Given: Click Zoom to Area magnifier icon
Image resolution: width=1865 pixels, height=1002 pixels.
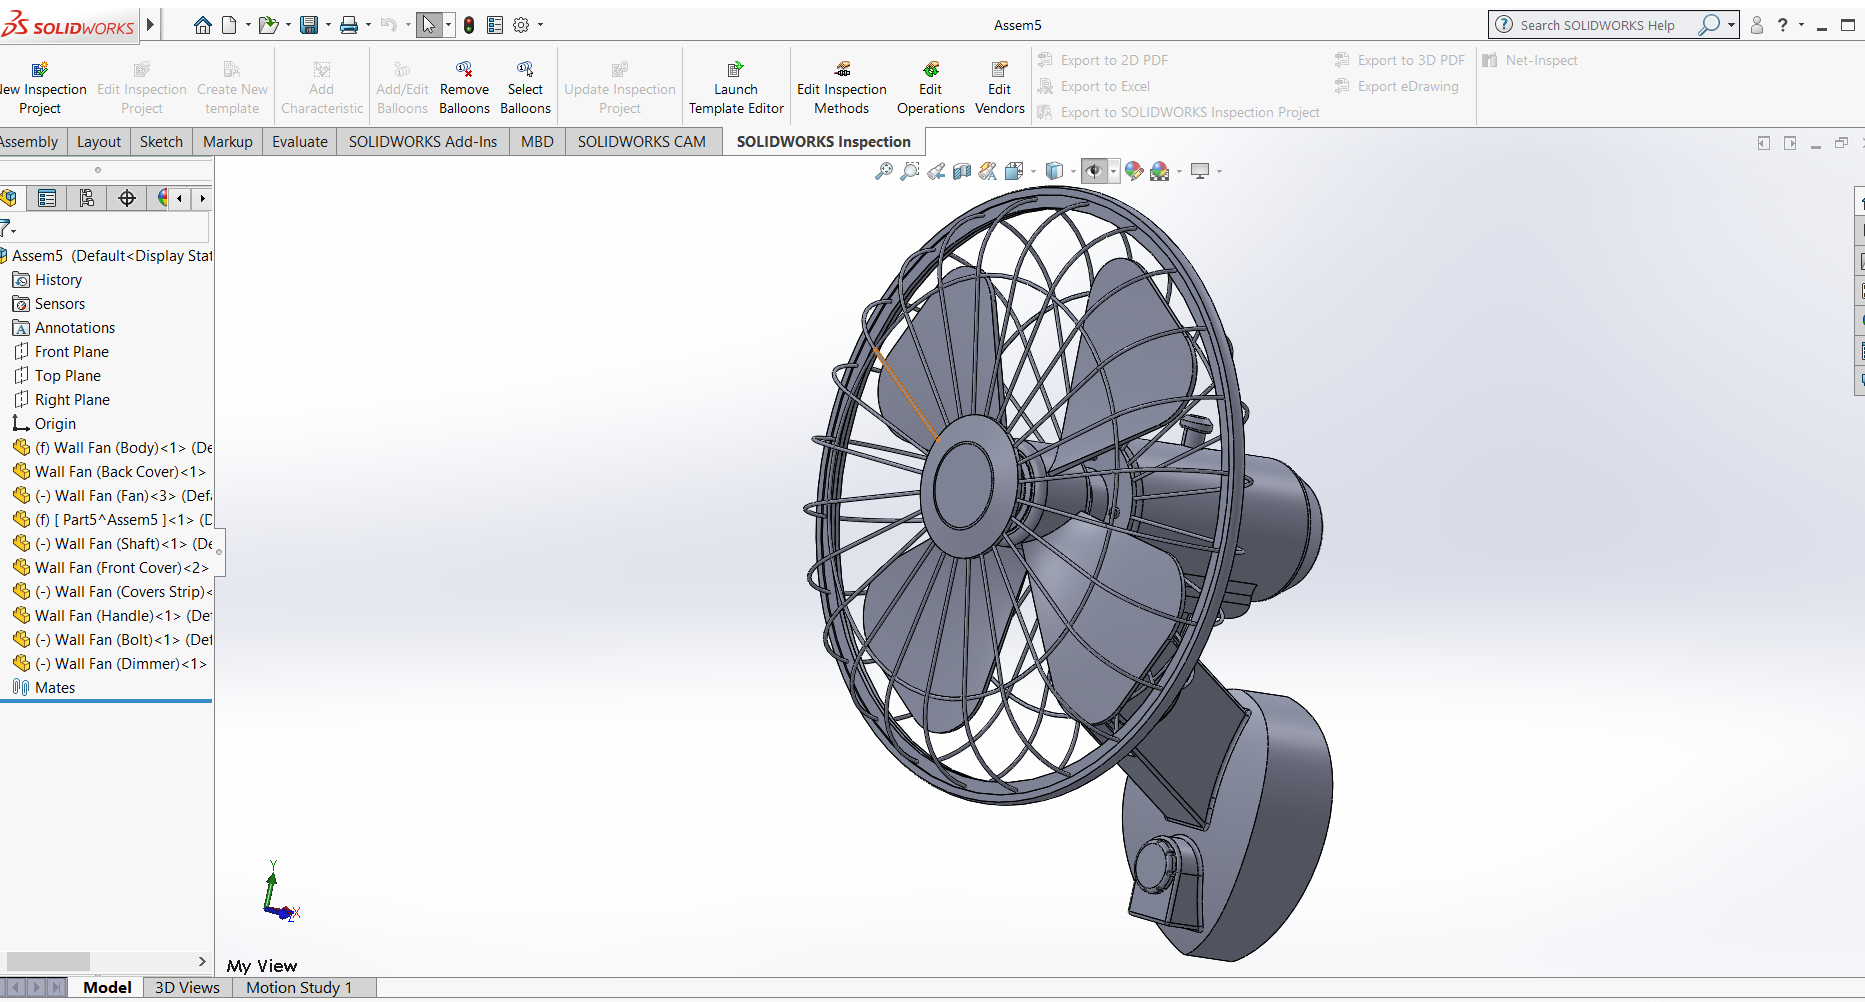Looking at the screenshot, I should (909, 171).
